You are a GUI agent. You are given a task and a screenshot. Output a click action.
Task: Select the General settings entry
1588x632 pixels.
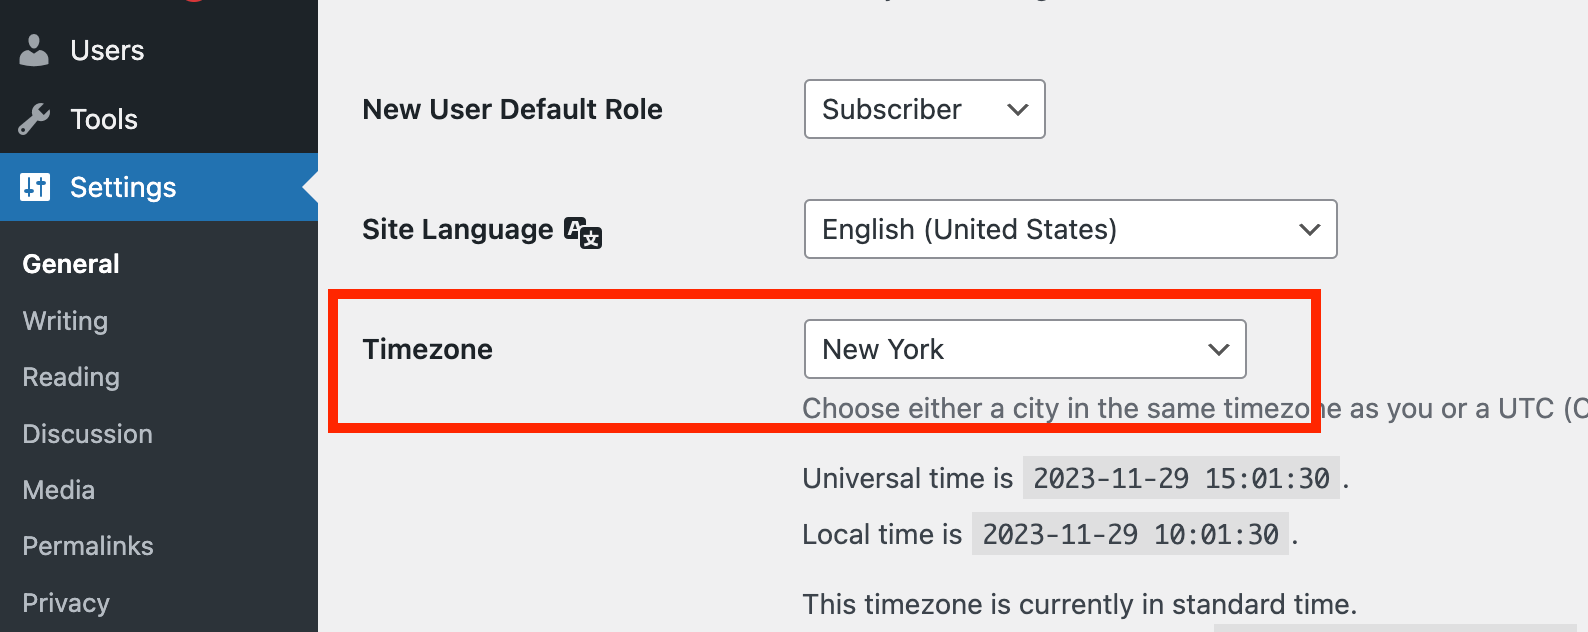coord(70,263)
